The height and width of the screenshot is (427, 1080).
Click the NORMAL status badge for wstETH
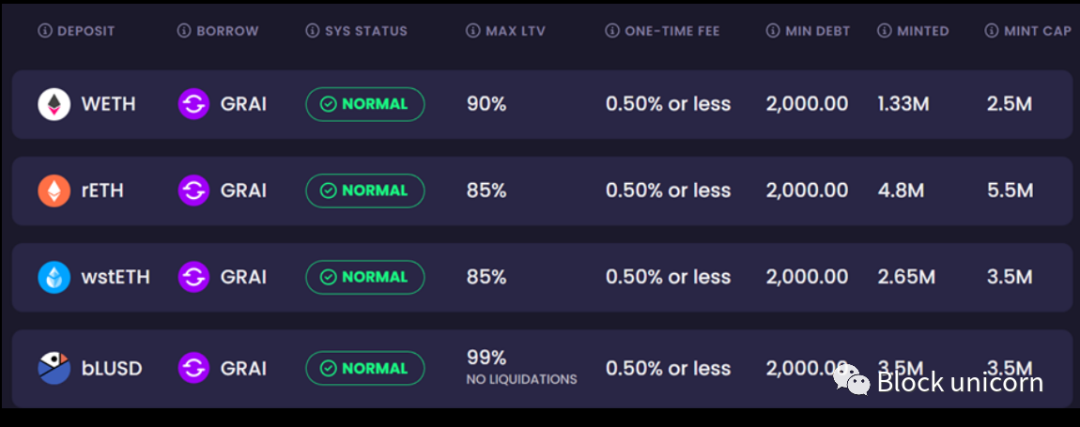365,277
